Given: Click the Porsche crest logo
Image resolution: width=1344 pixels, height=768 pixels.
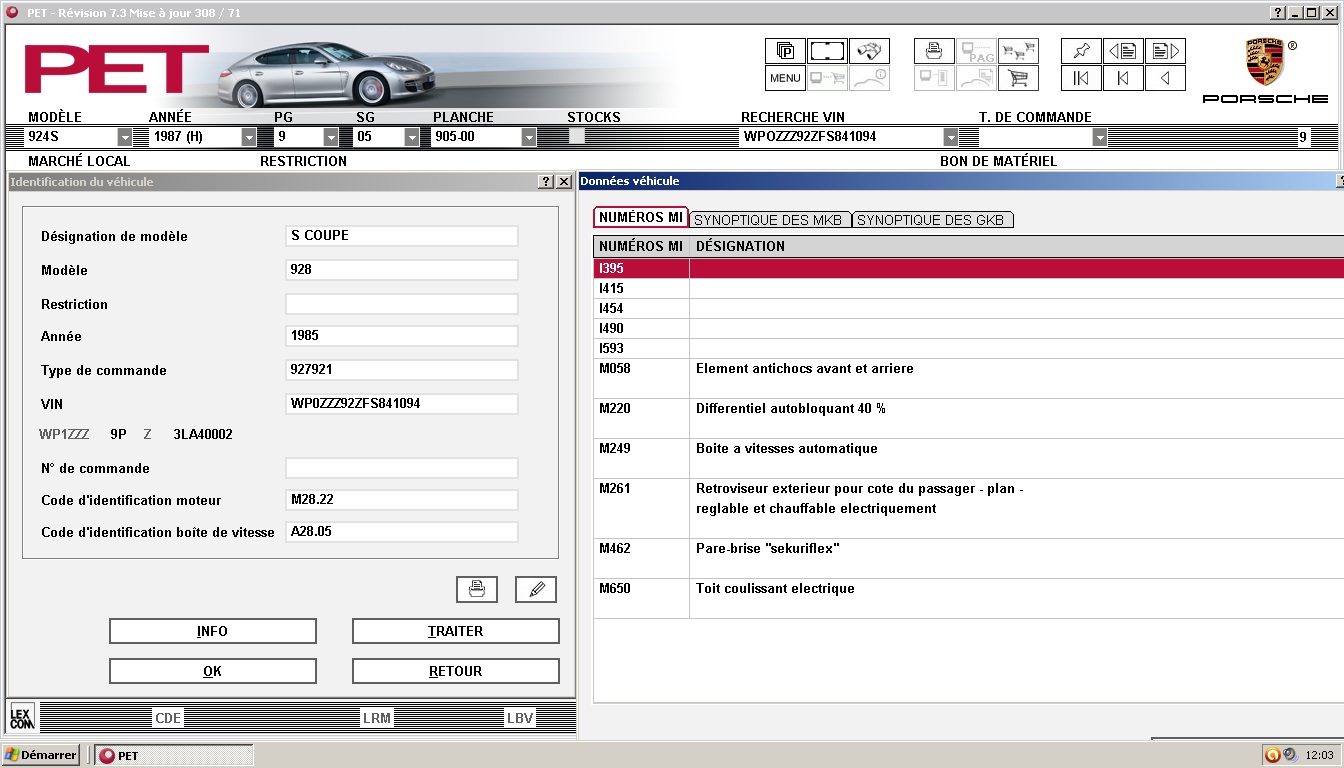Looking at the screenshot, I should coord(1264,63).
